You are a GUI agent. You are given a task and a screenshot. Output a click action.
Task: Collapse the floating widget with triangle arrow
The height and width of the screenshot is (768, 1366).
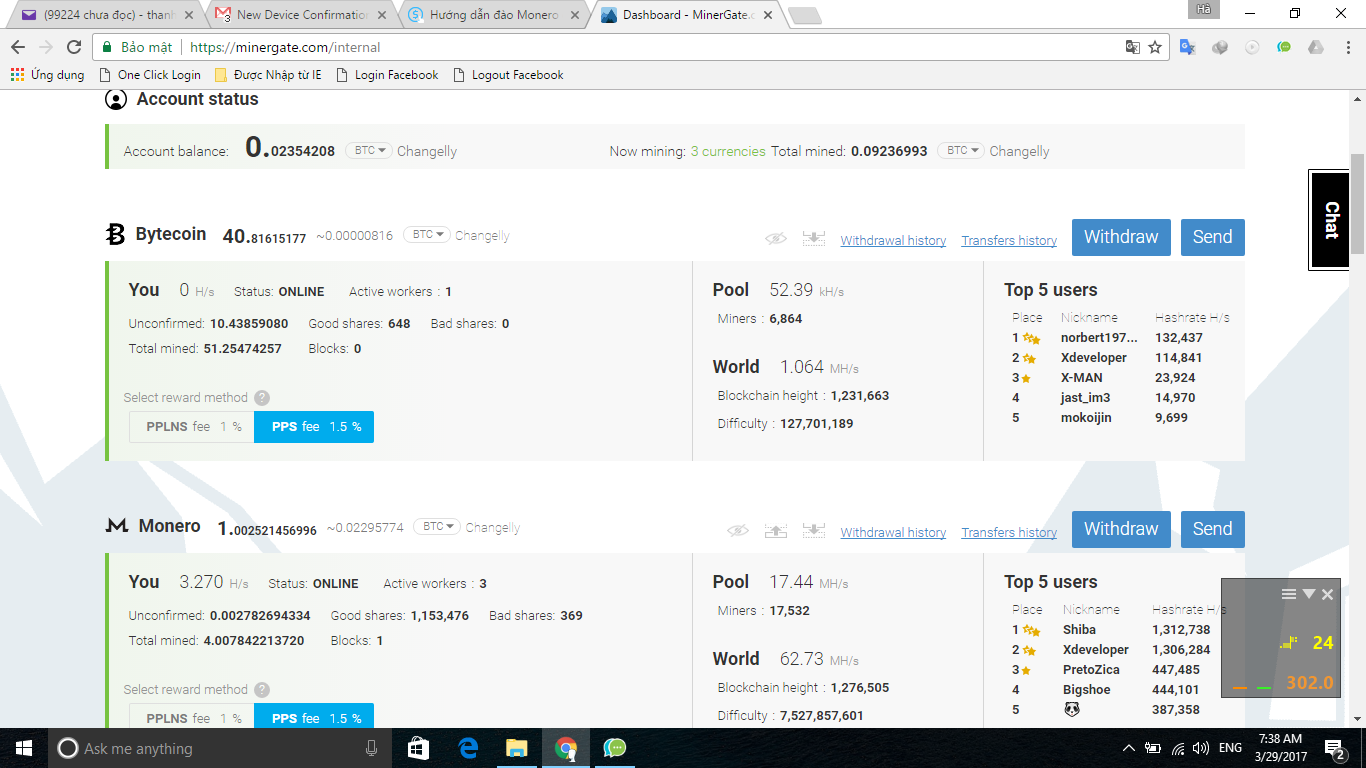point(1308,594)
